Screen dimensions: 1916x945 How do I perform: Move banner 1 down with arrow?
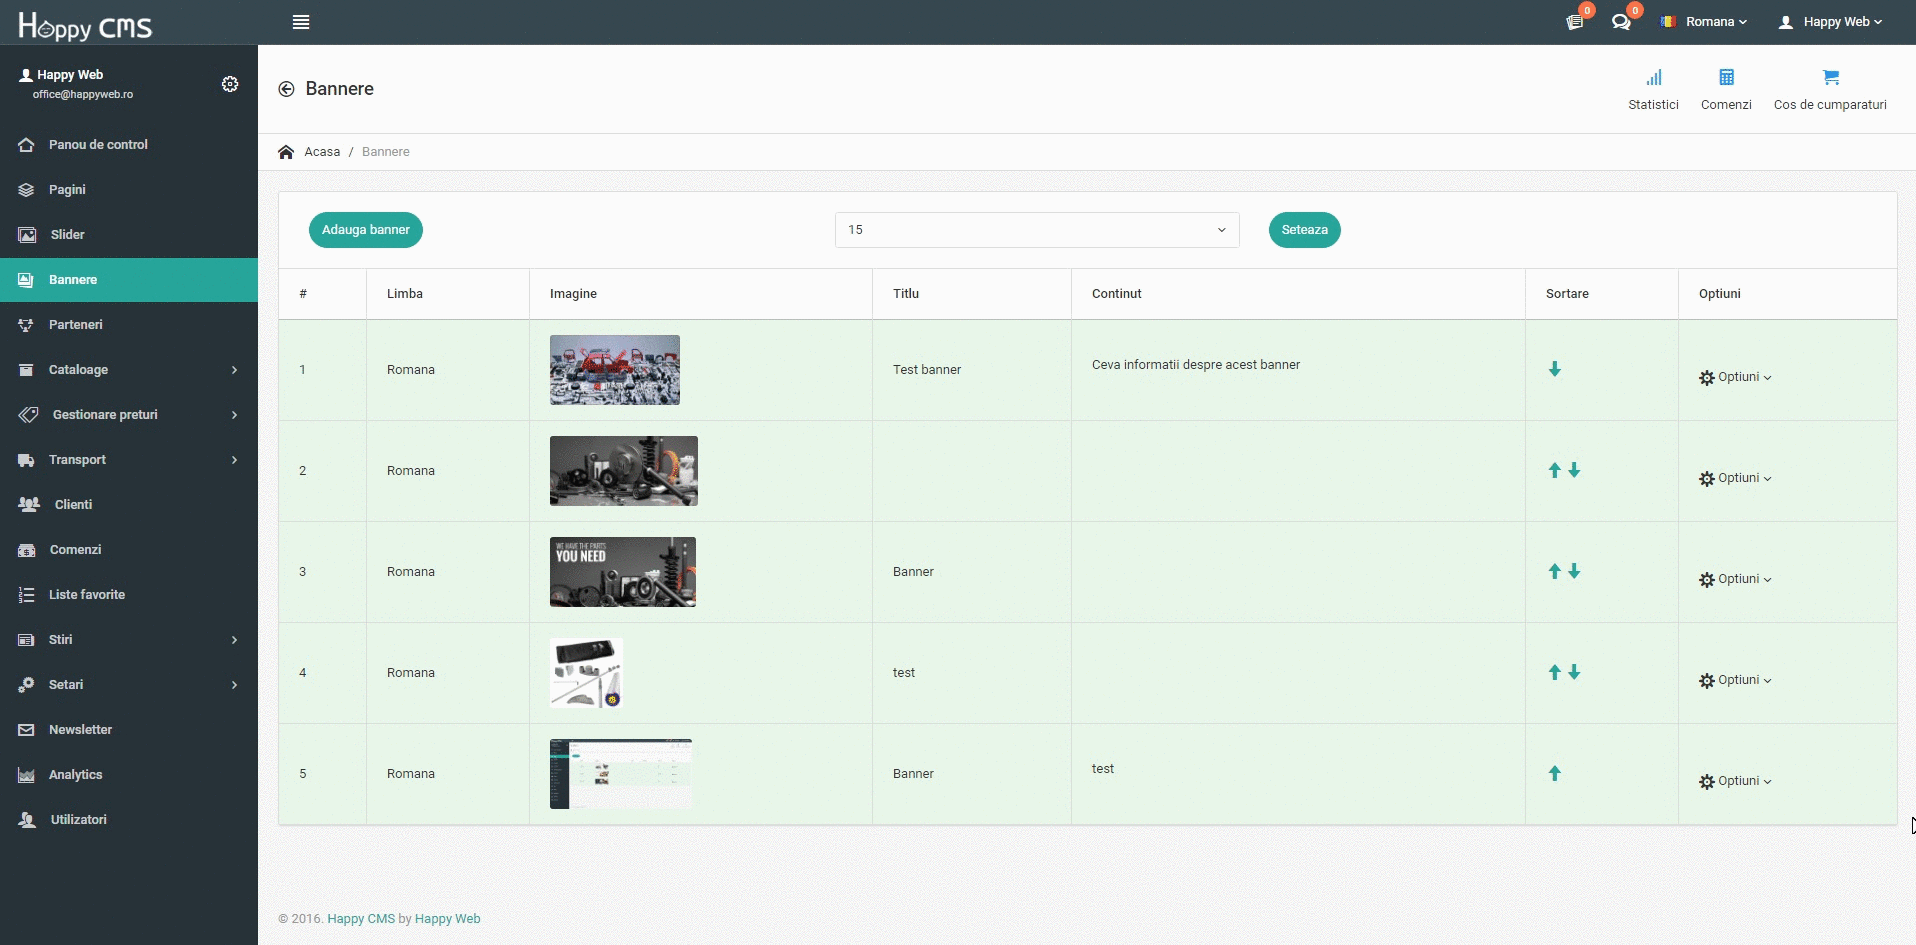pyautogui.click(x=1555, y=369)
